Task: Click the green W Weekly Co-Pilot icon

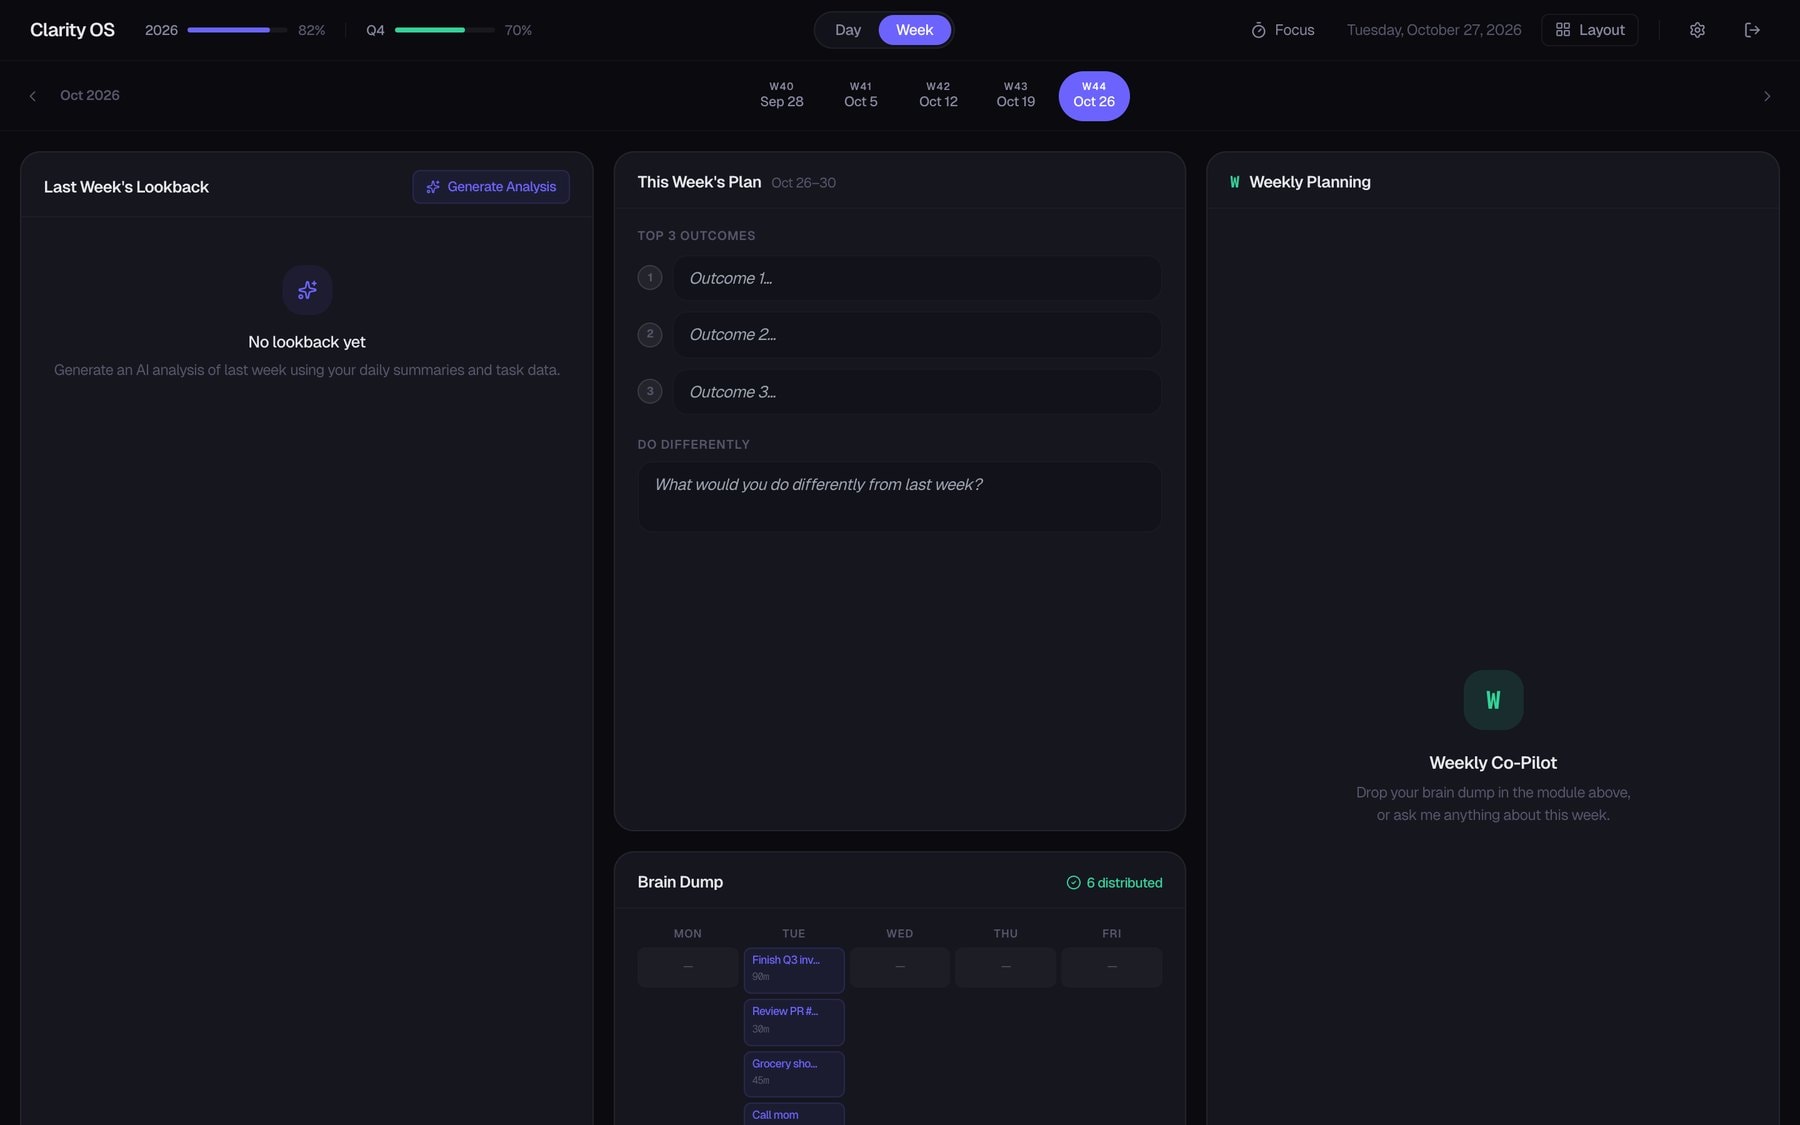Action: pos(1493,700)
